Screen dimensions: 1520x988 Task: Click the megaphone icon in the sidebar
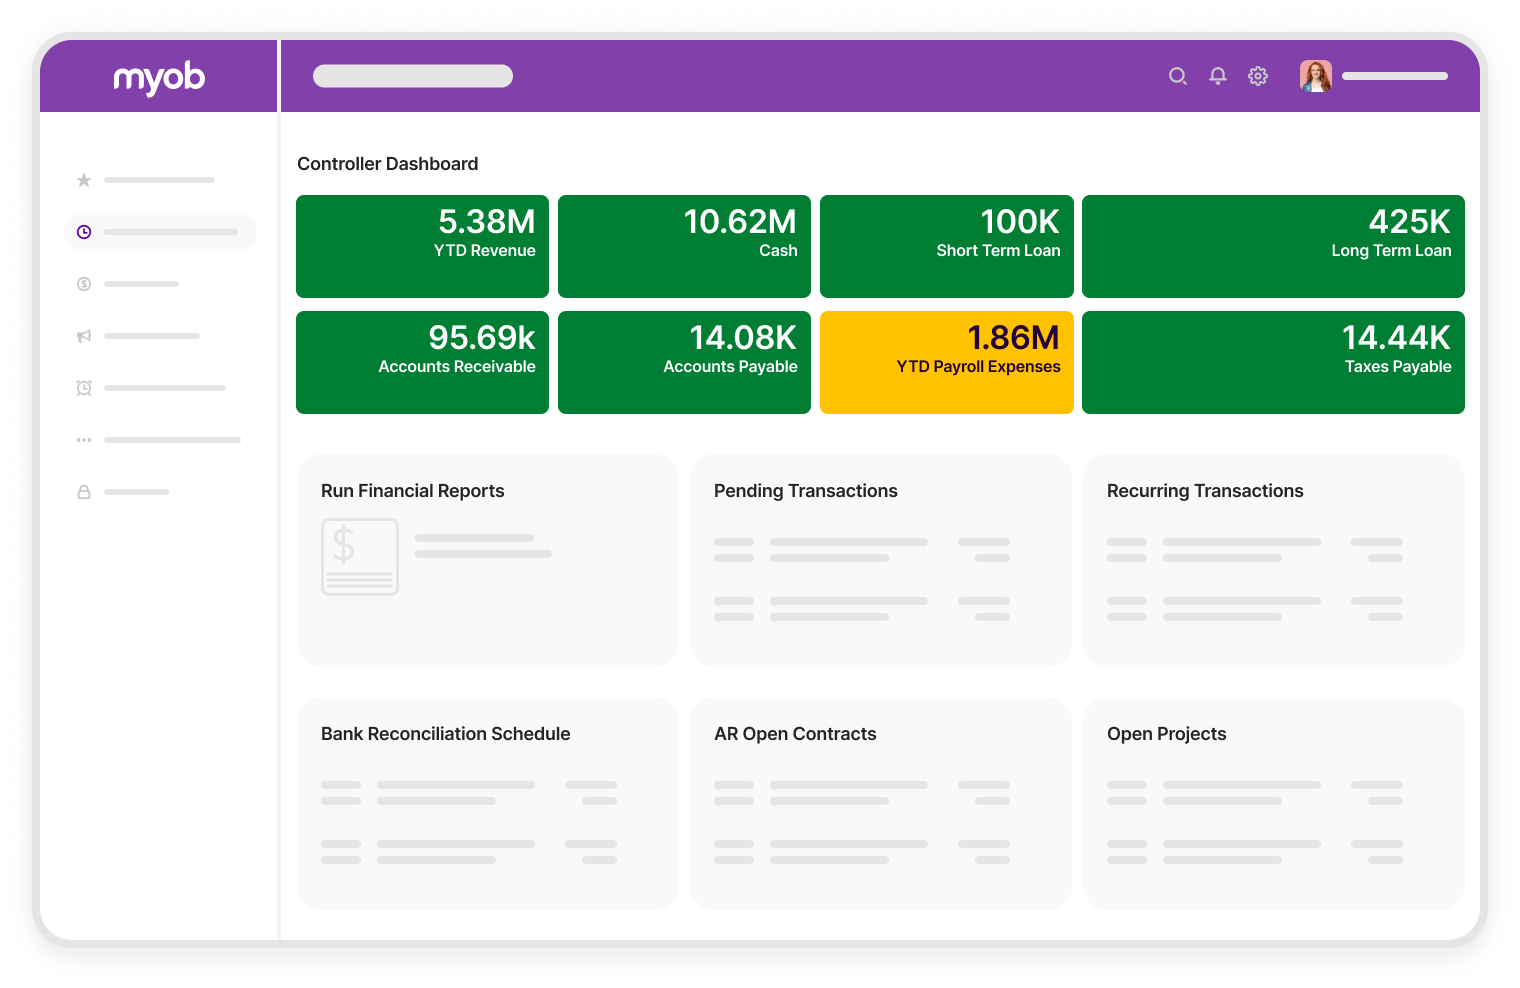[x=84, y=336]
